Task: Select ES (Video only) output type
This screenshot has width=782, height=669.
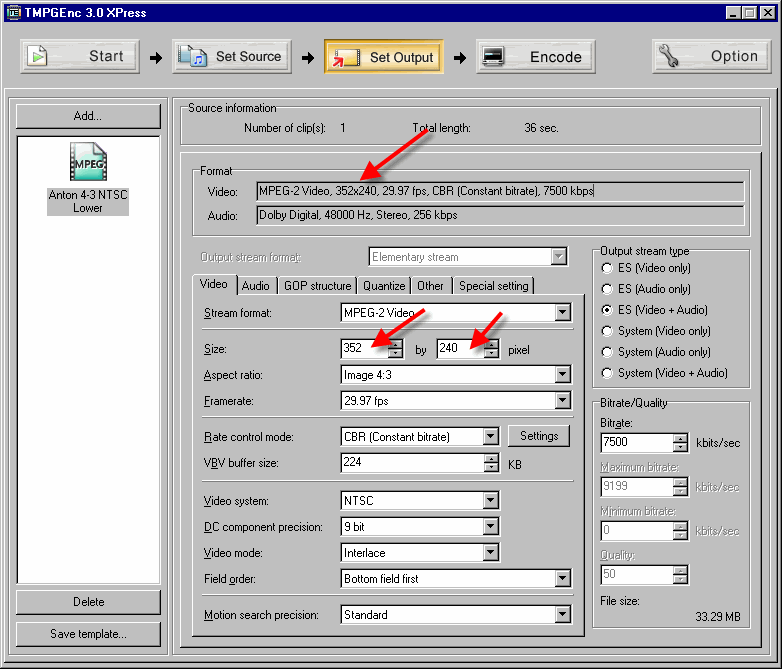Action: click(606, 268)
